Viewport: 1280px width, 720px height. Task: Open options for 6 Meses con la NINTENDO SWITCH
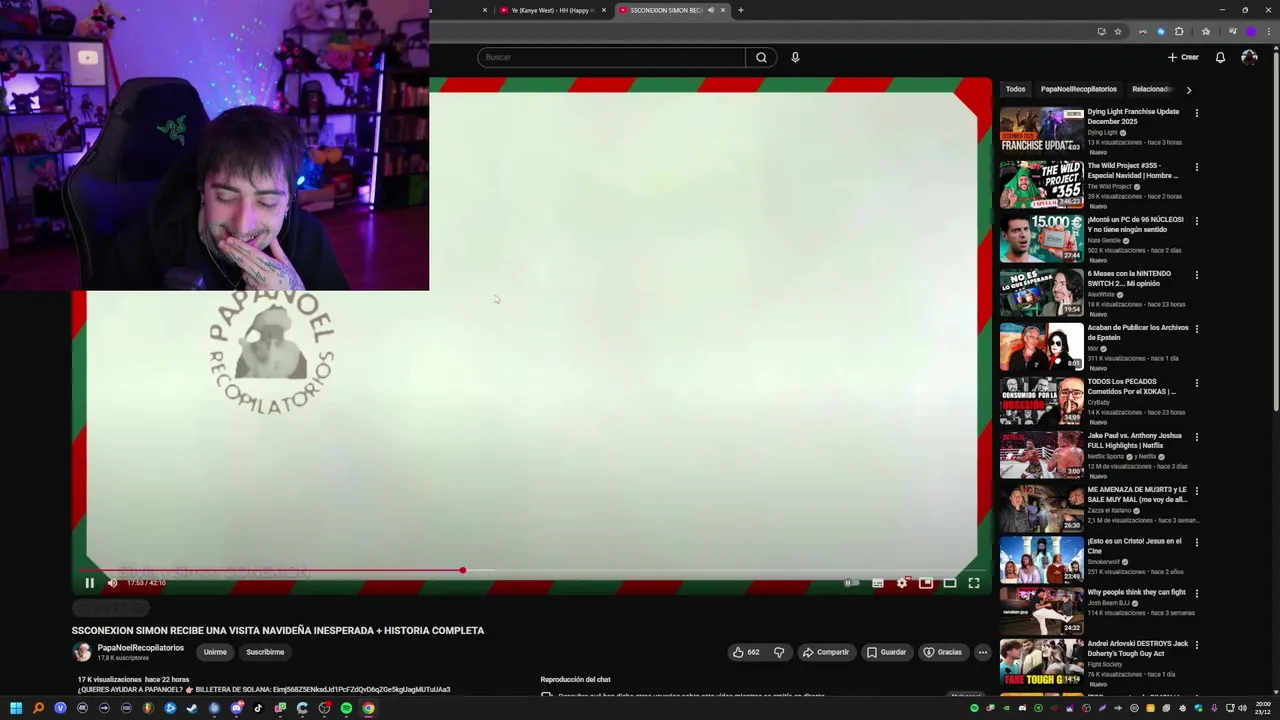[1196, 275]
